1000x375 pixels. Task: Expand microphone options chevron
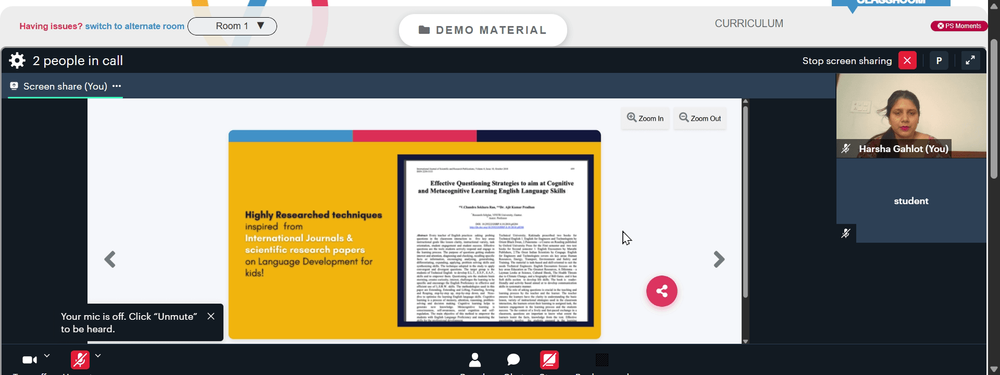98,356
